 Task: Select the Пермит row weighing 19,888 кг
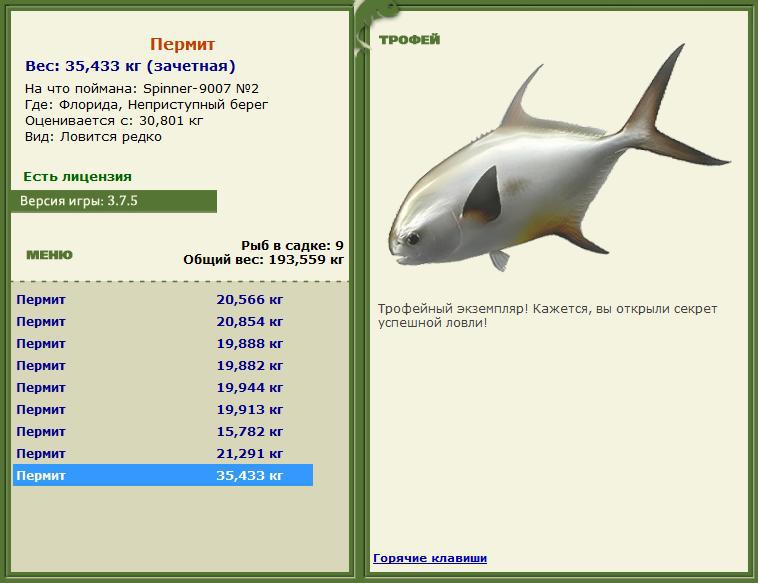[x=163, y=344]
